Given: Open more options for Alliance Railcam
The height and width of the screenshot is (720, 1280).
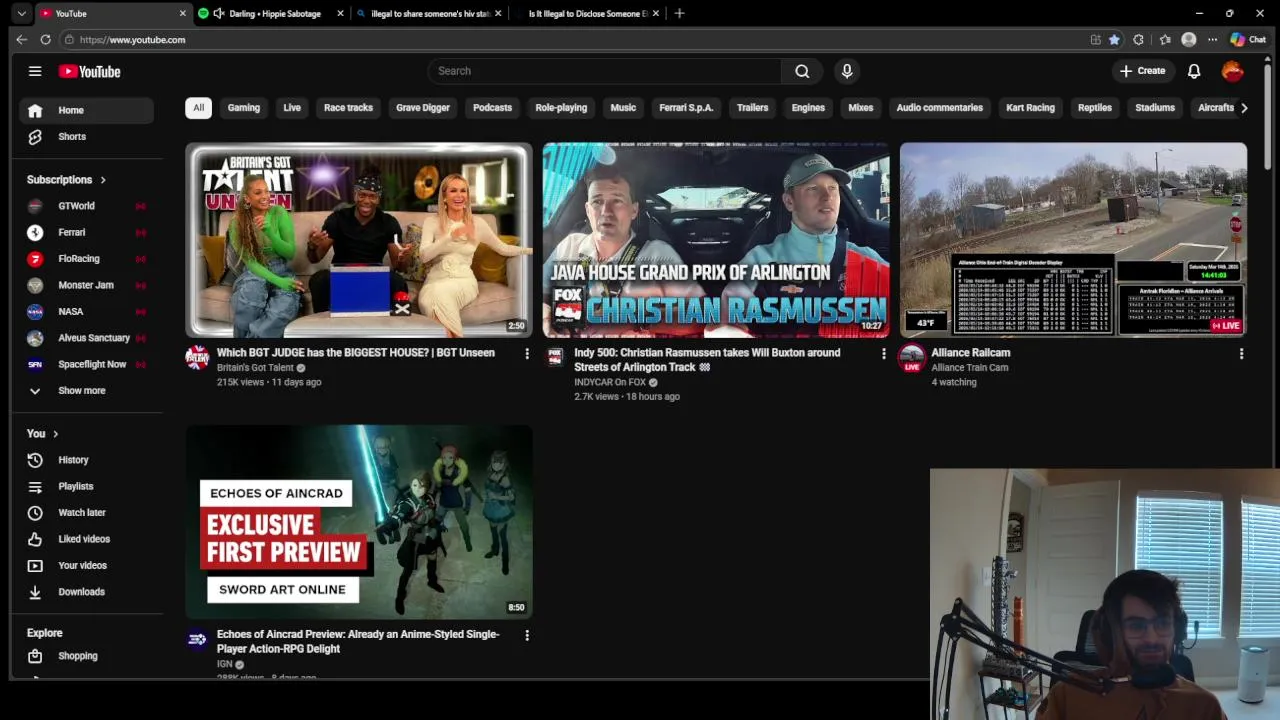Looking at the screenshot, I should click(1241, 353).
